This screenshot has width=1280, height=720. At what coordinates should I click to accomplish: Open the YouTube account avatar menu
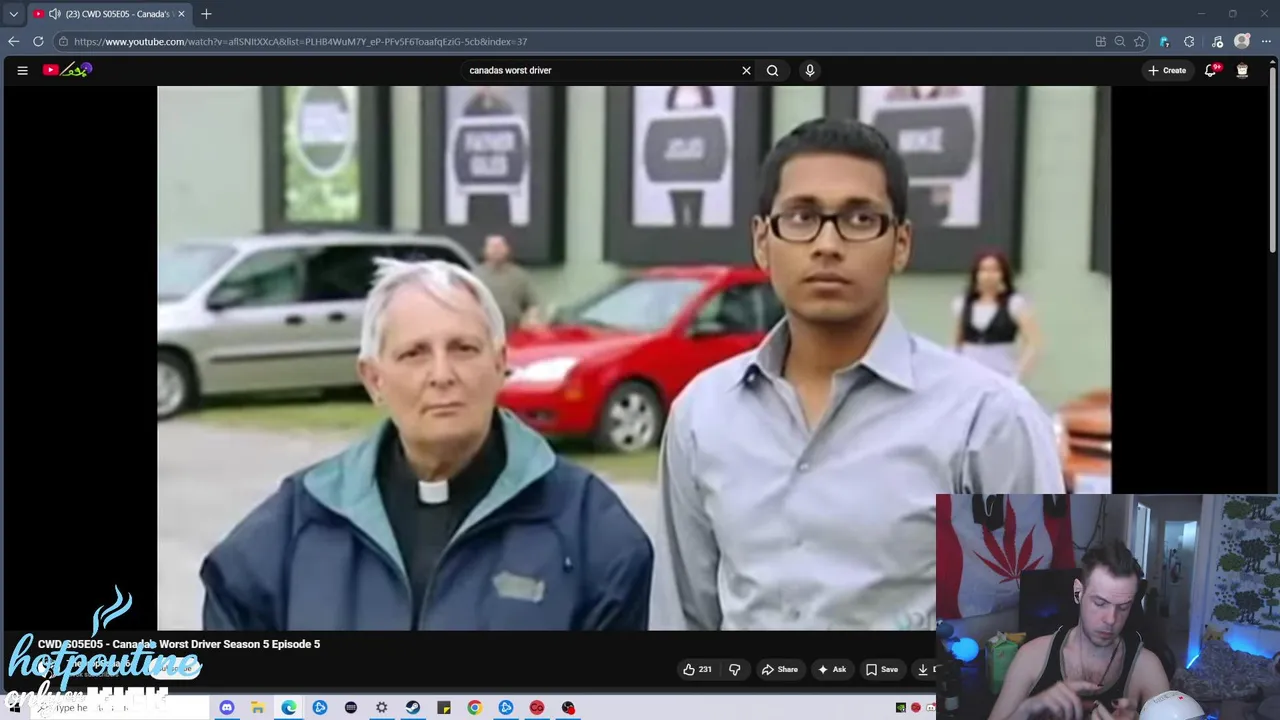point(1242,70)
